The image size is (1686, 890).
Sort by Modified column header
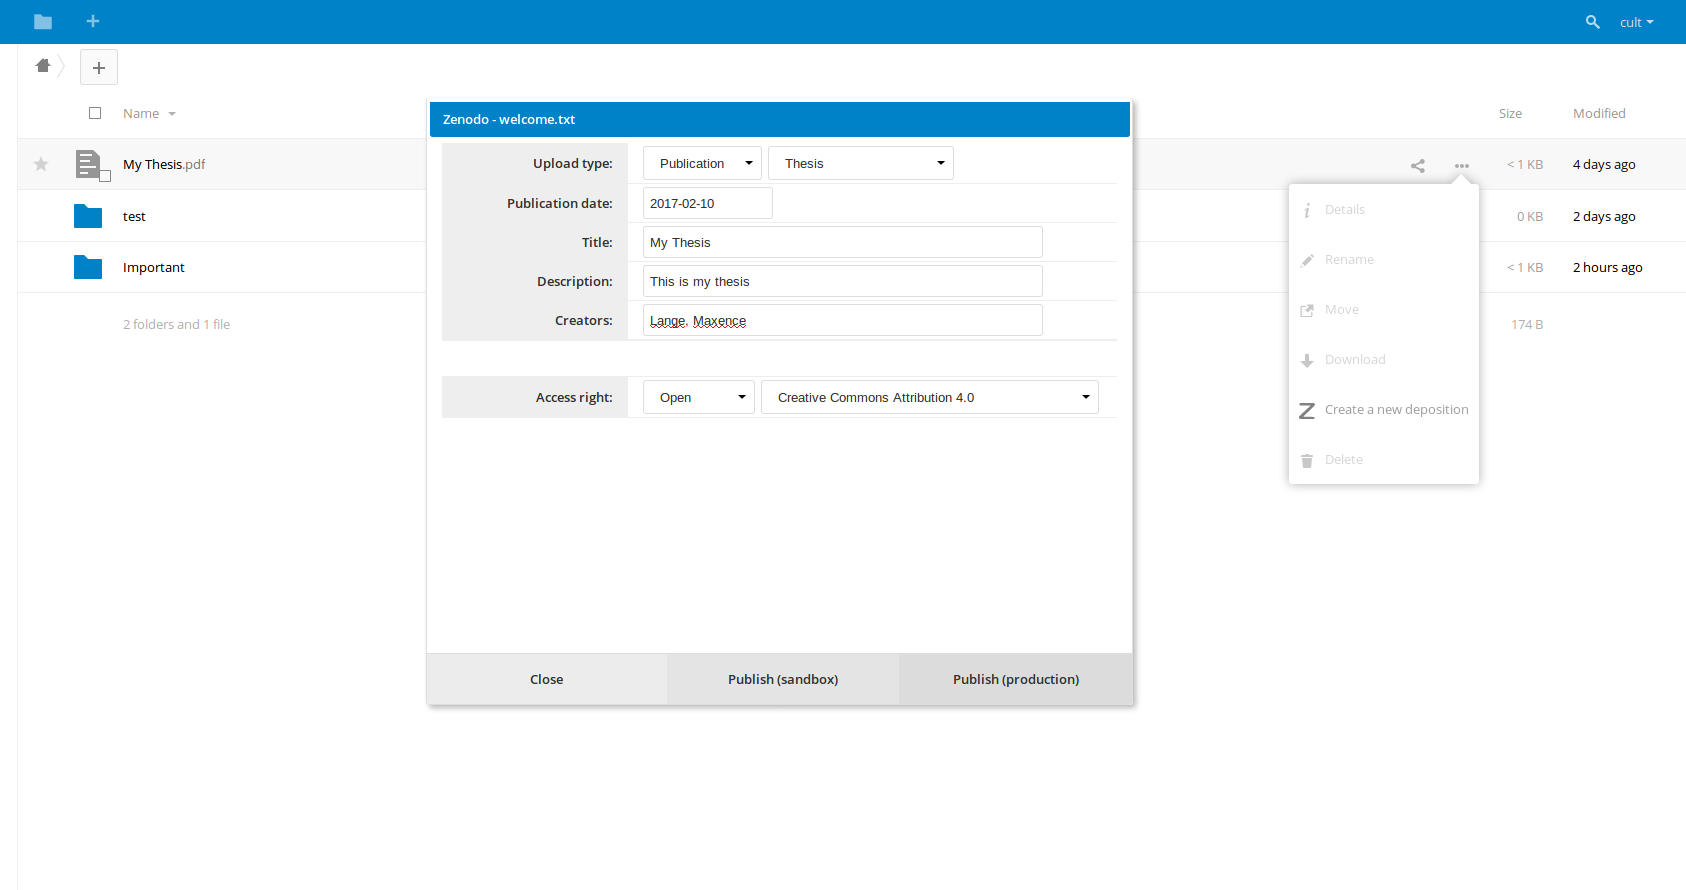(x=1599, y=113)
